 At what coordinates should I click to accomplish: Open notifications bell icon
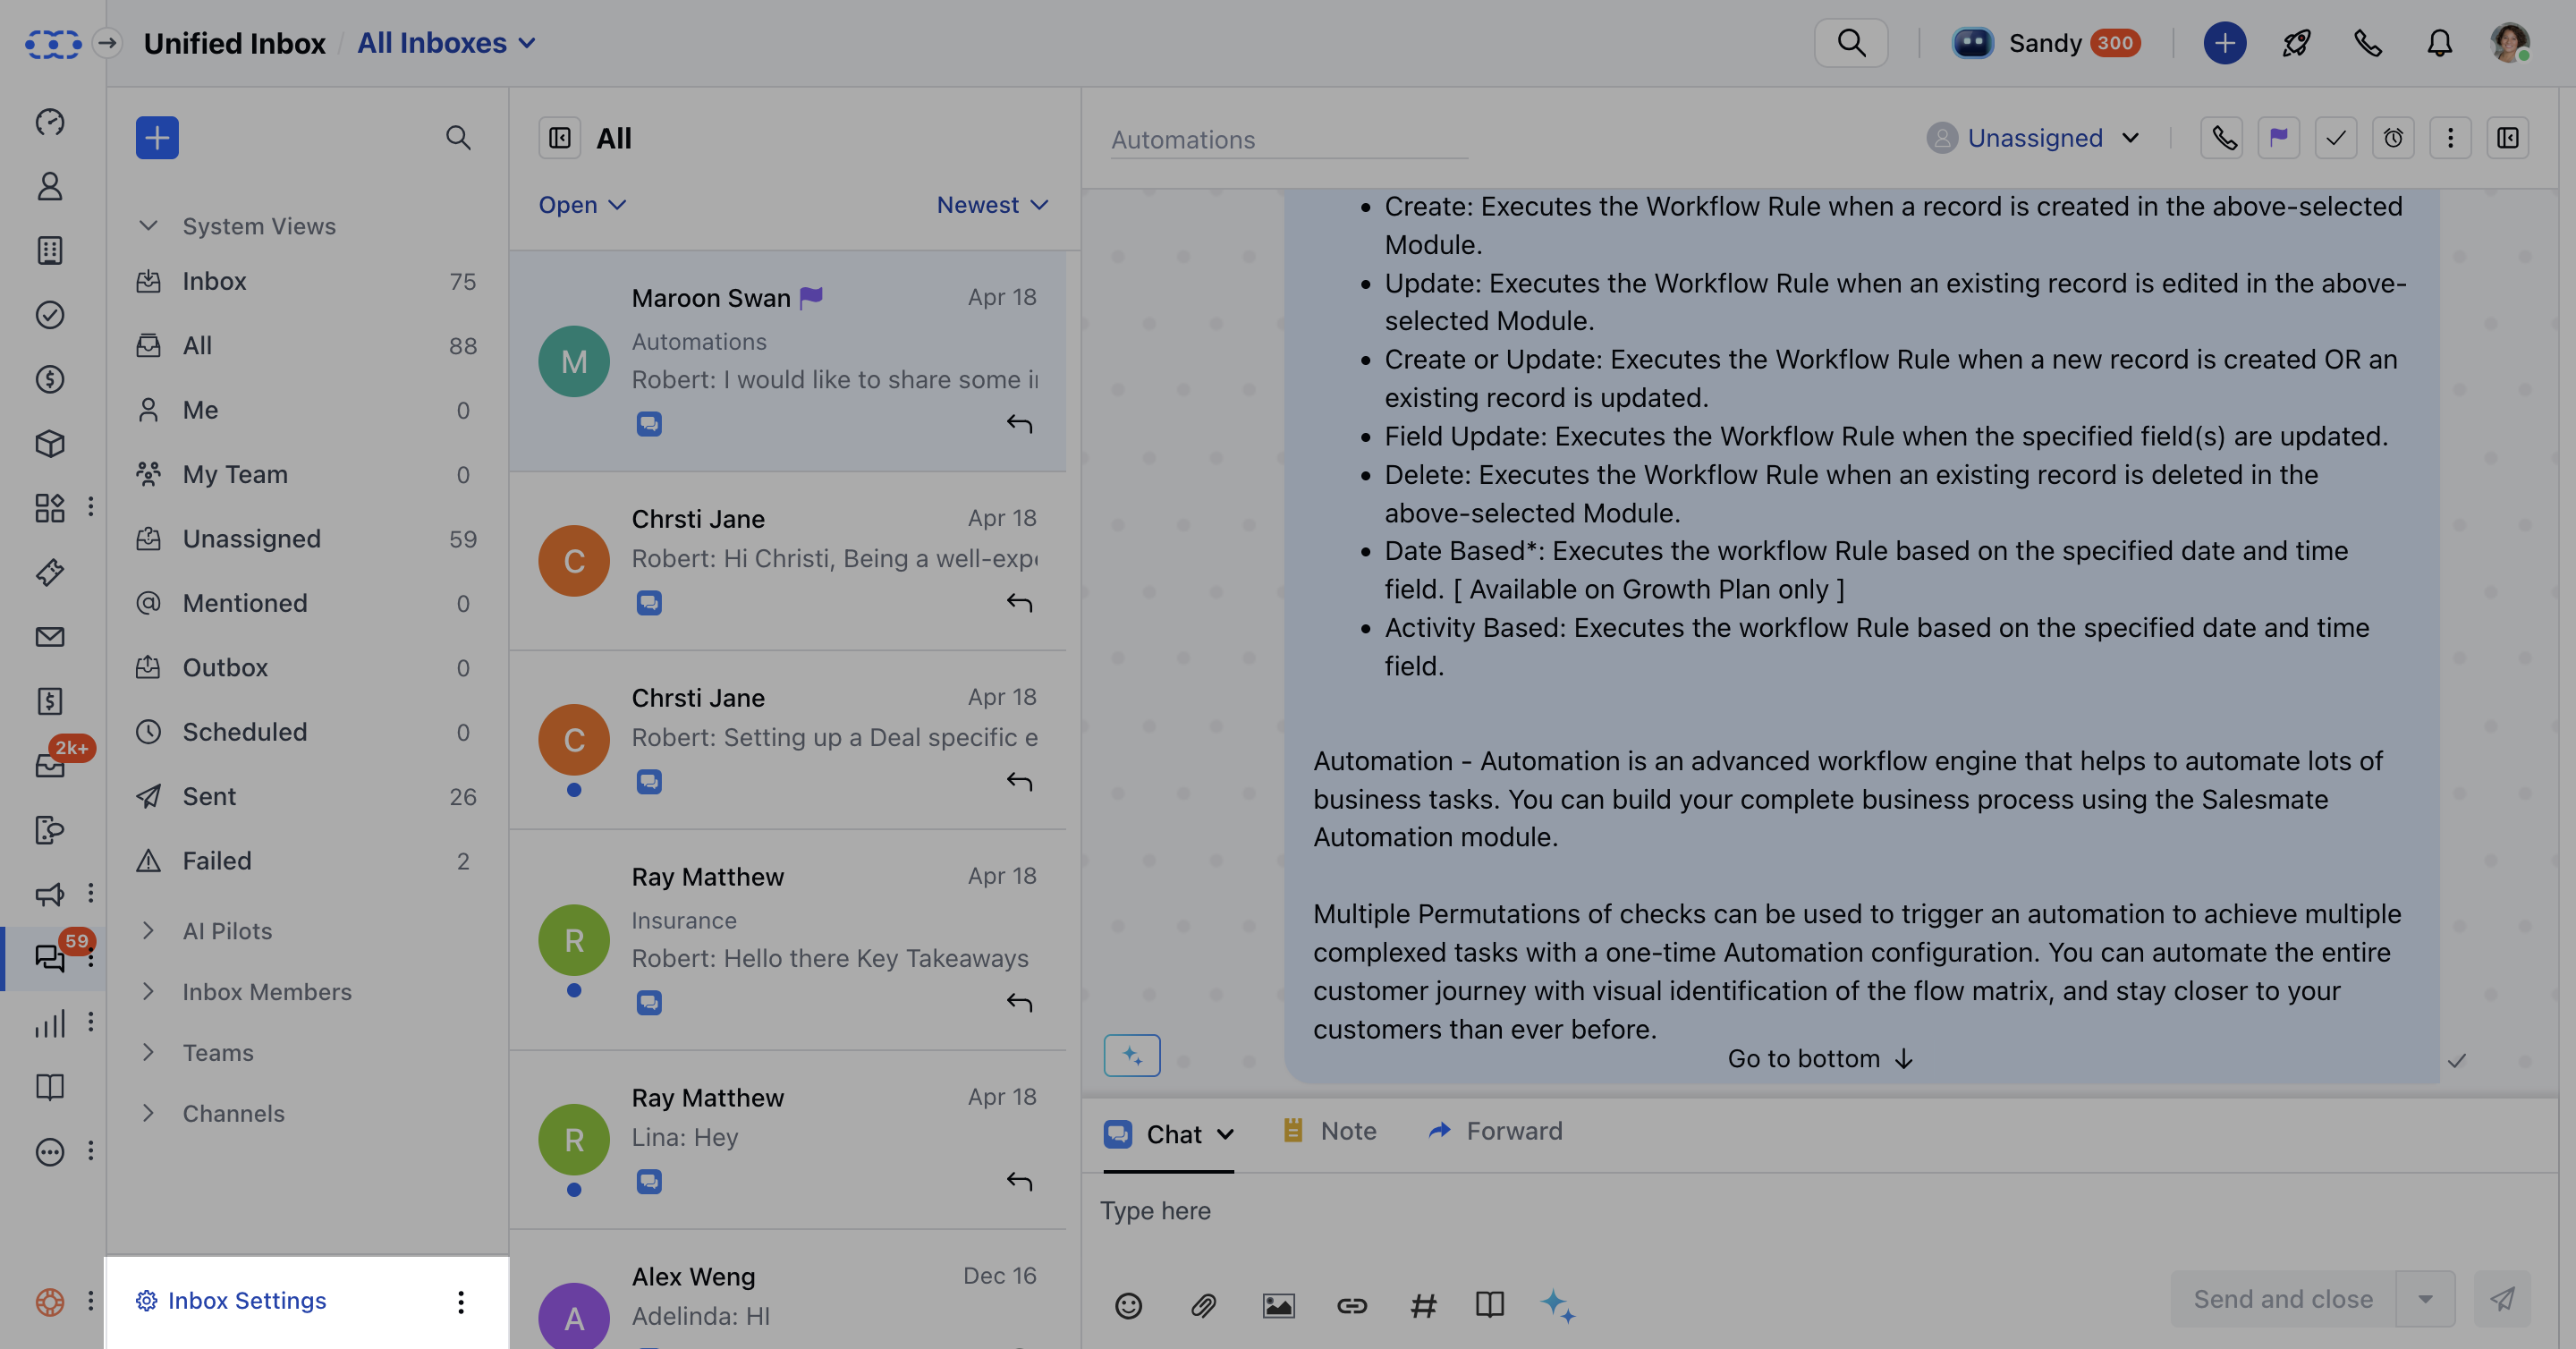2440,43
